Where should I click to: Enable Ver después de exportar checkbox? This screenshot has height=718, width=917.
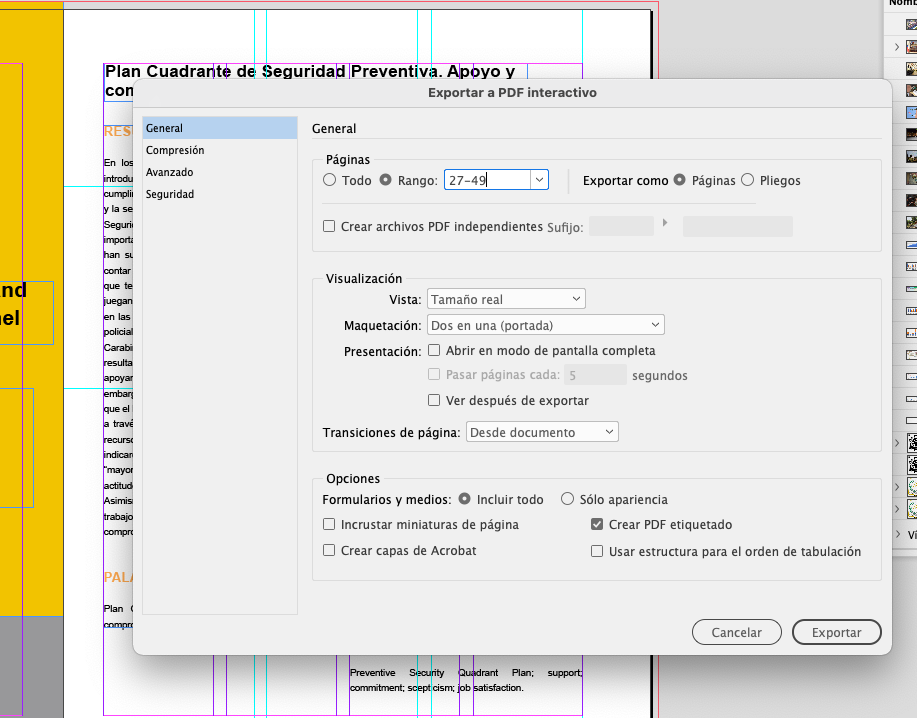[434, 400]
